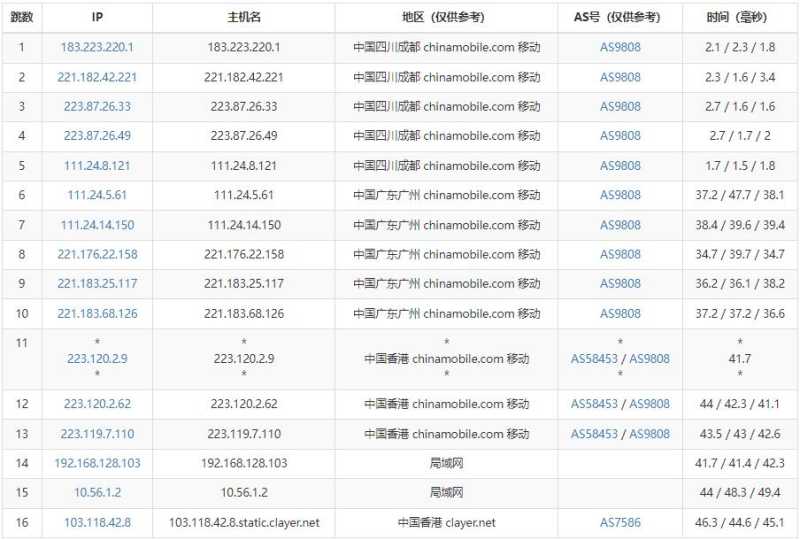Click region text 中国香港 clayer.net
Viewport: 800px width, 540px height.
pyautogui.click(x=446, y=523)
